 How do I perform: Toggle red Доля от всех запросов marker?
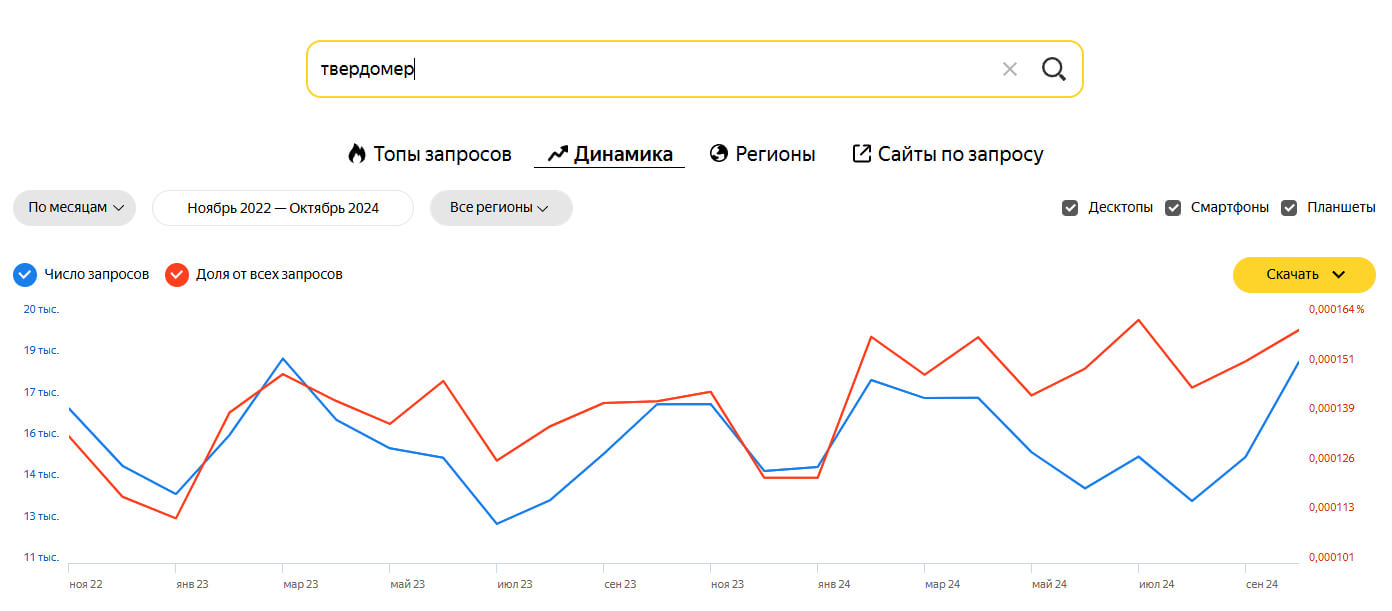tap(177, 274)
